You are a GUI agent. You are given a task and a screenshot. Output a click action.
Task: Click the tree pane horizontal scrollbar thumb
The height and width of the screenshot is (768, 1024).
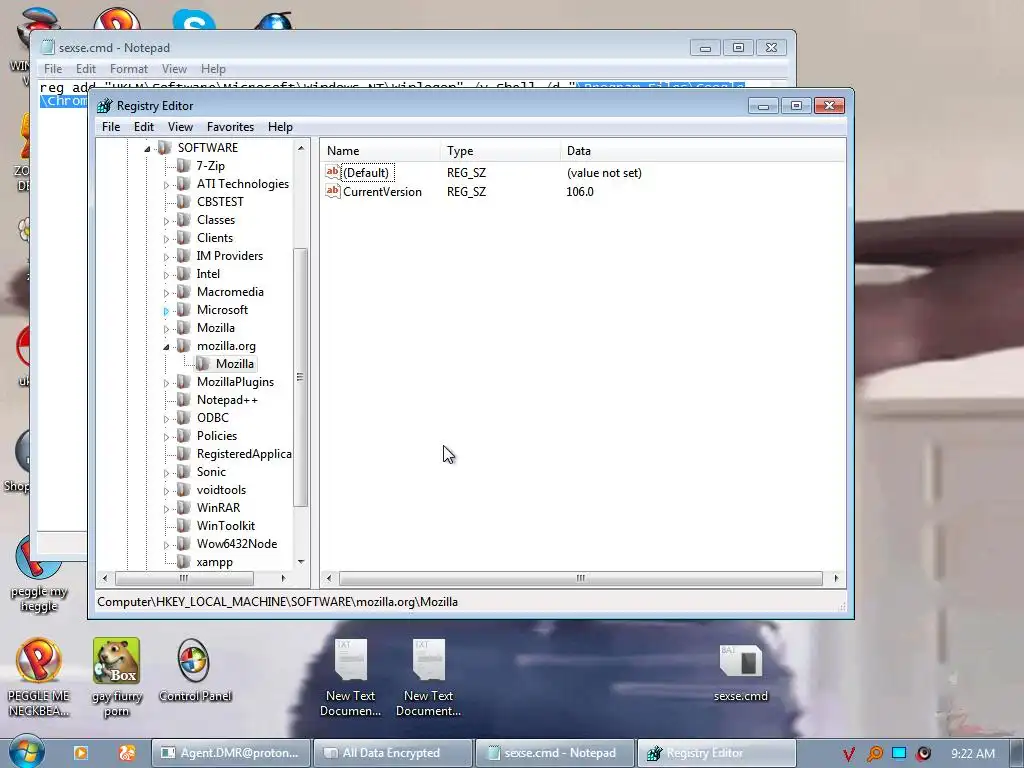184,579
